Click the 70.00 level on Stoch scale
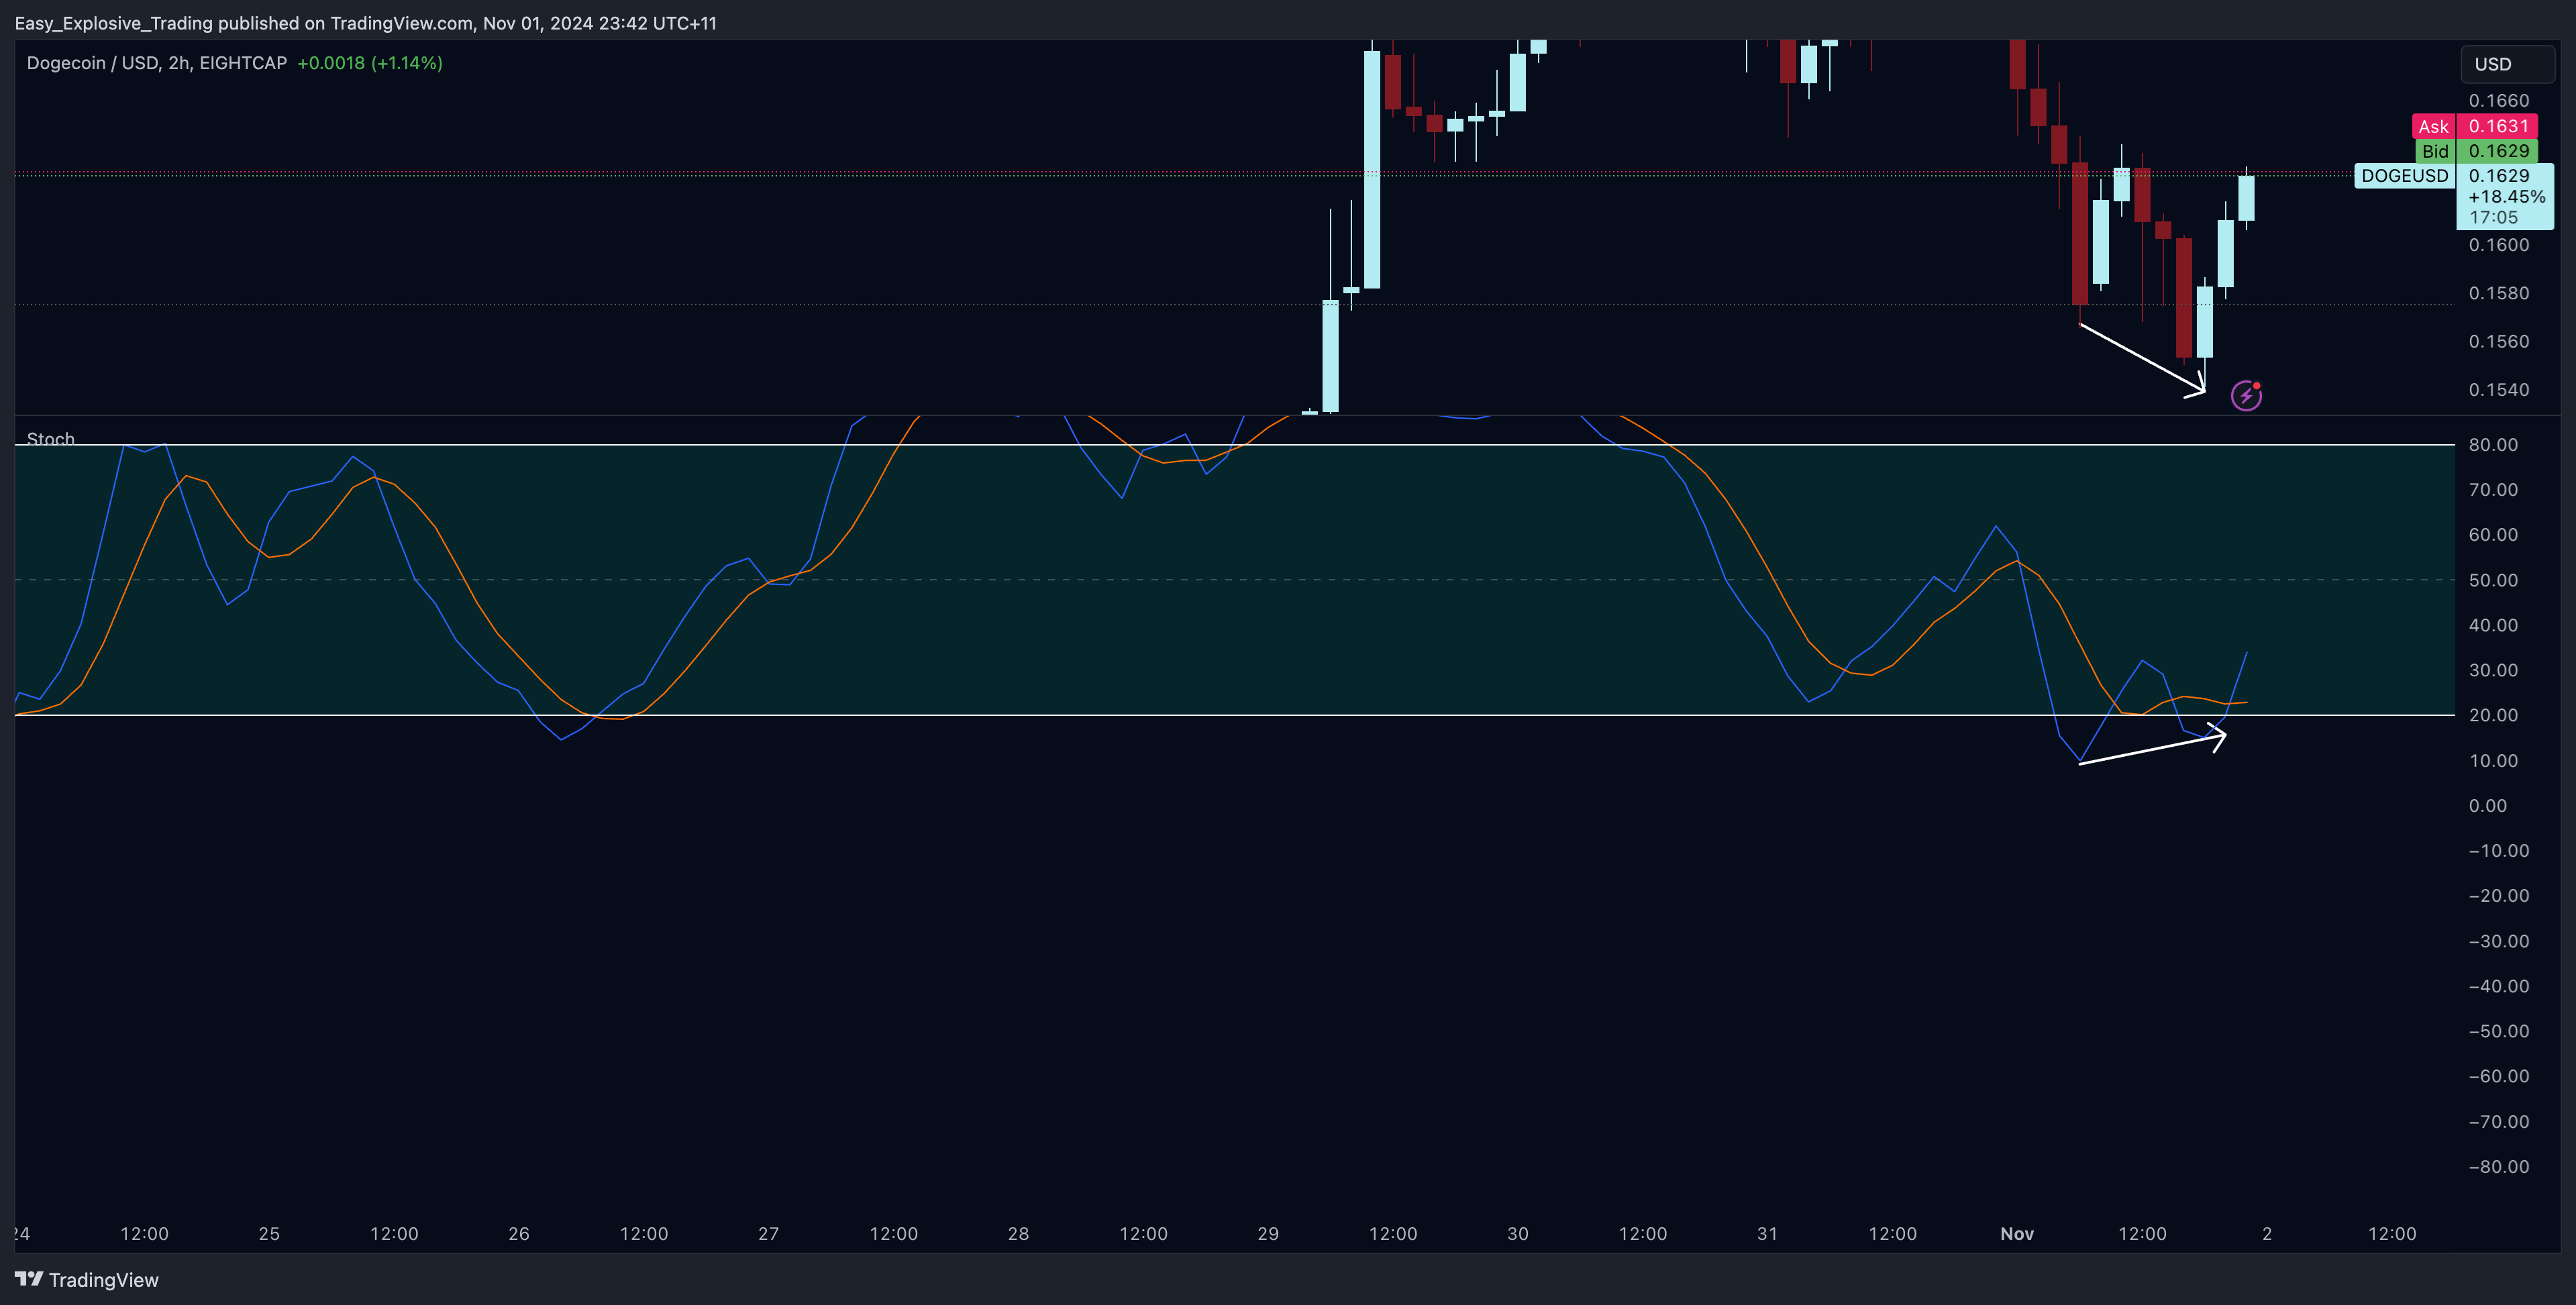This screenshot has width=2576, height=1305. (x=2493, y=490)
